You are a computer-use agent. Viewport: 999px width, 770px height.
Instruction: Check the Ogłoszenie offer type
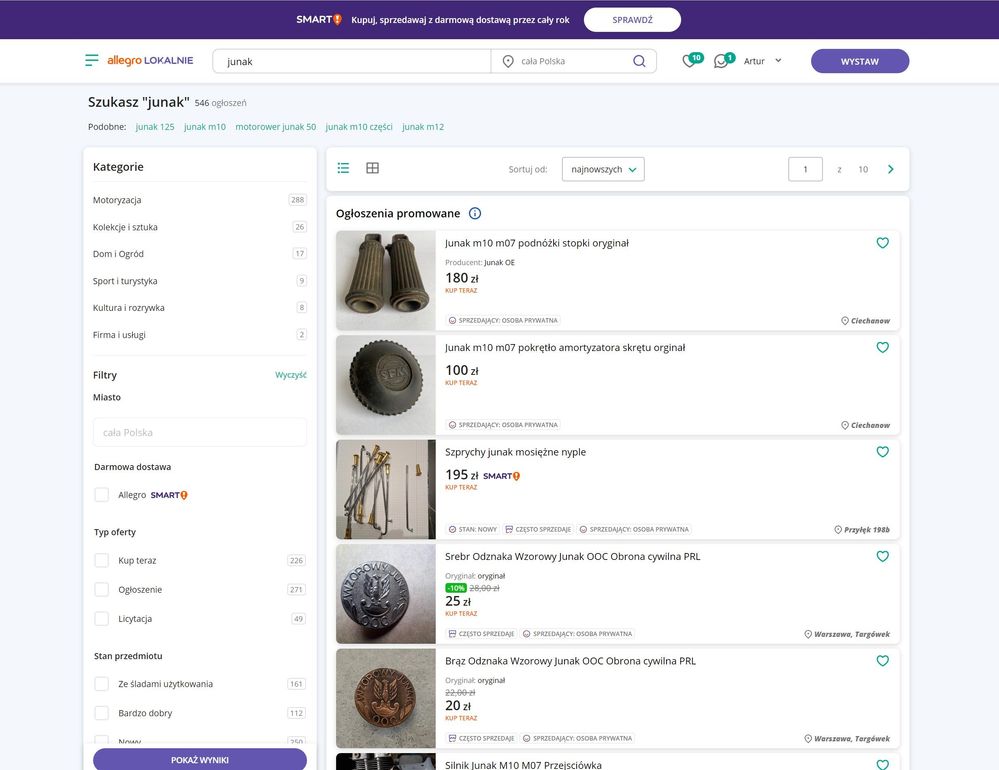[x=101, y=590]
